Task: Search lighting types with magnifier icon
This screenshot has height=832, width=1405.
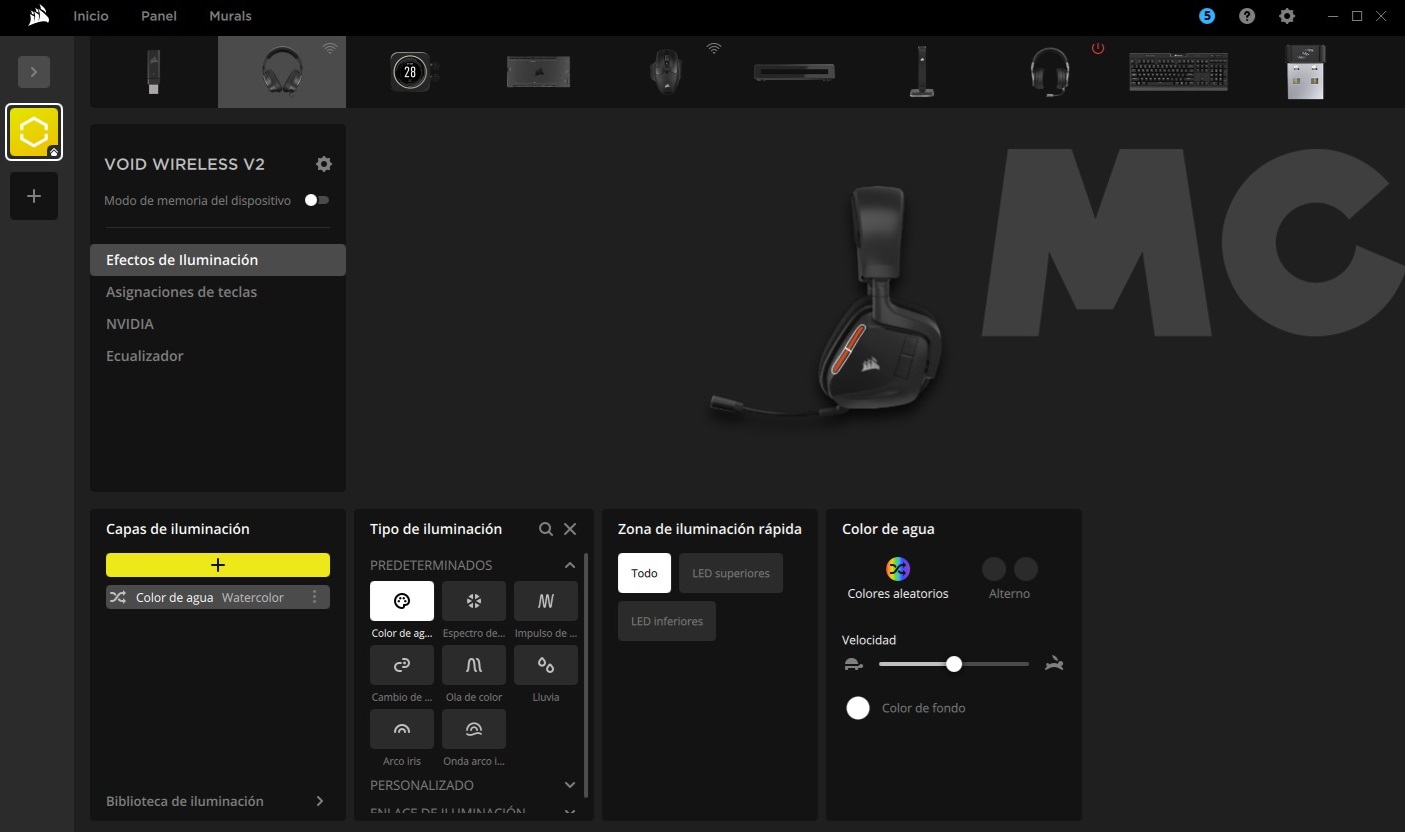Action: click(546, 529)
